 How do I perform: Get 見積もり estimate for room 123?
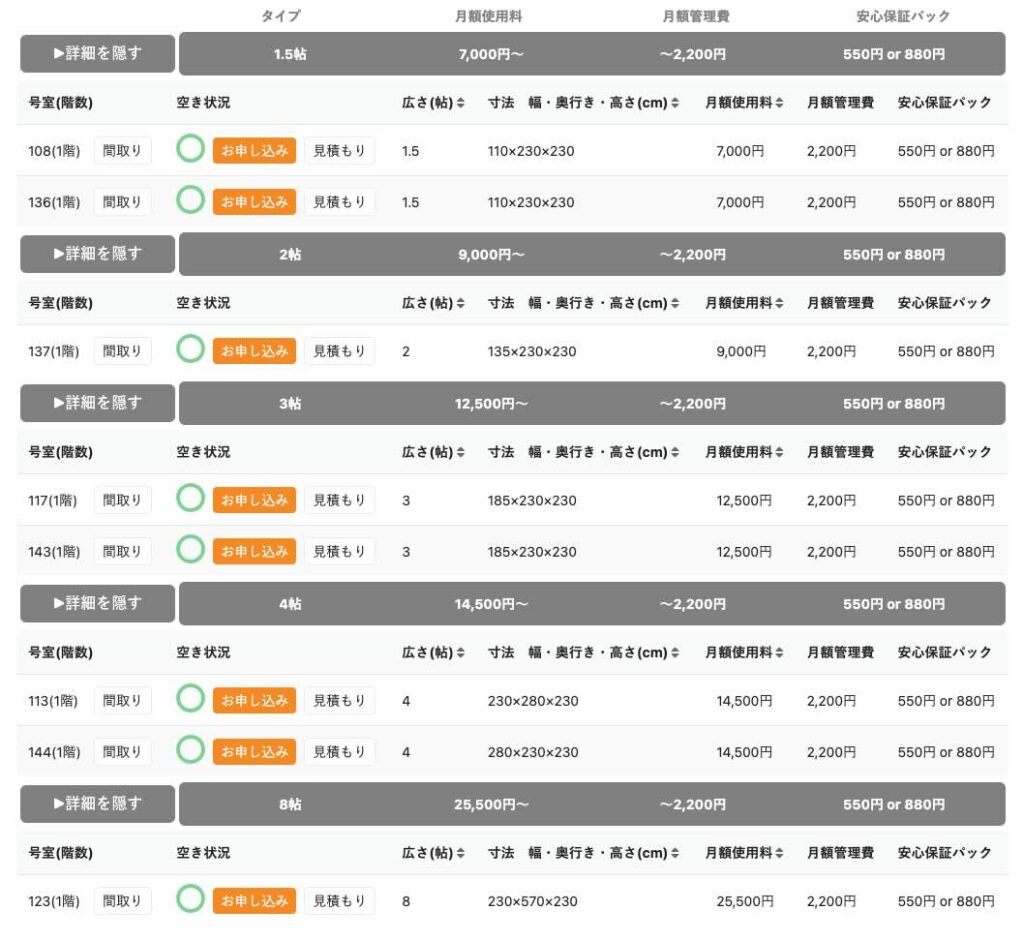pyautogui.click(x=339, y=901)
